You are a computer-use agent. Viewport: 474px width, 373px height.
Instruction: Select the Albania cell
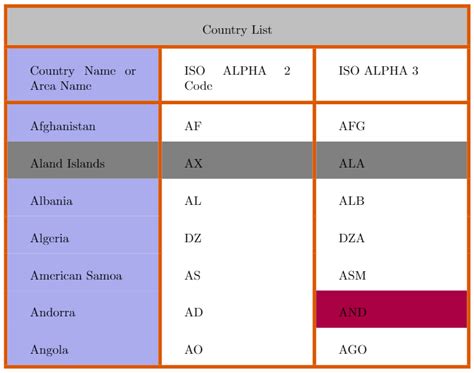pyautogui.click(x=83, y=198)
